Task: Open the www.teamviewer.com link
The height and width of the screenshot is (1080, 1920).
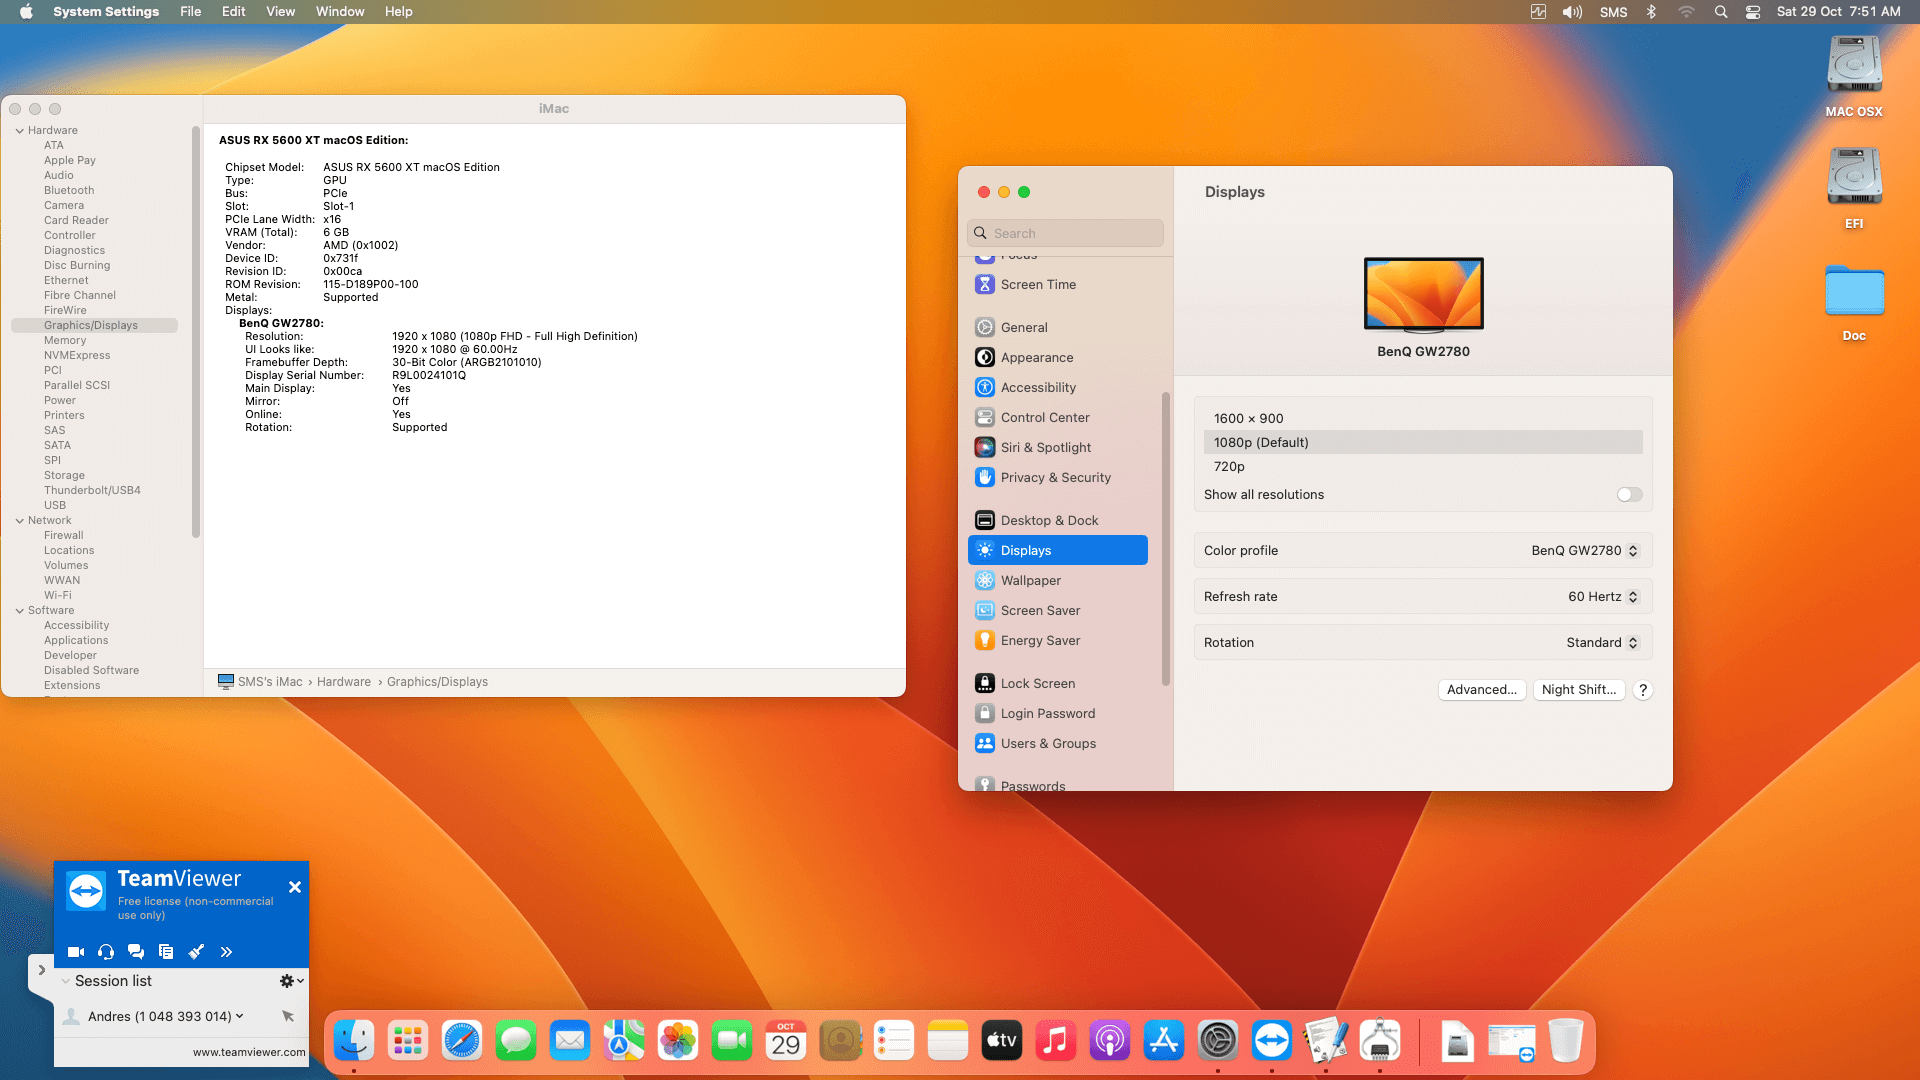Action: (x=249, y=1052)
